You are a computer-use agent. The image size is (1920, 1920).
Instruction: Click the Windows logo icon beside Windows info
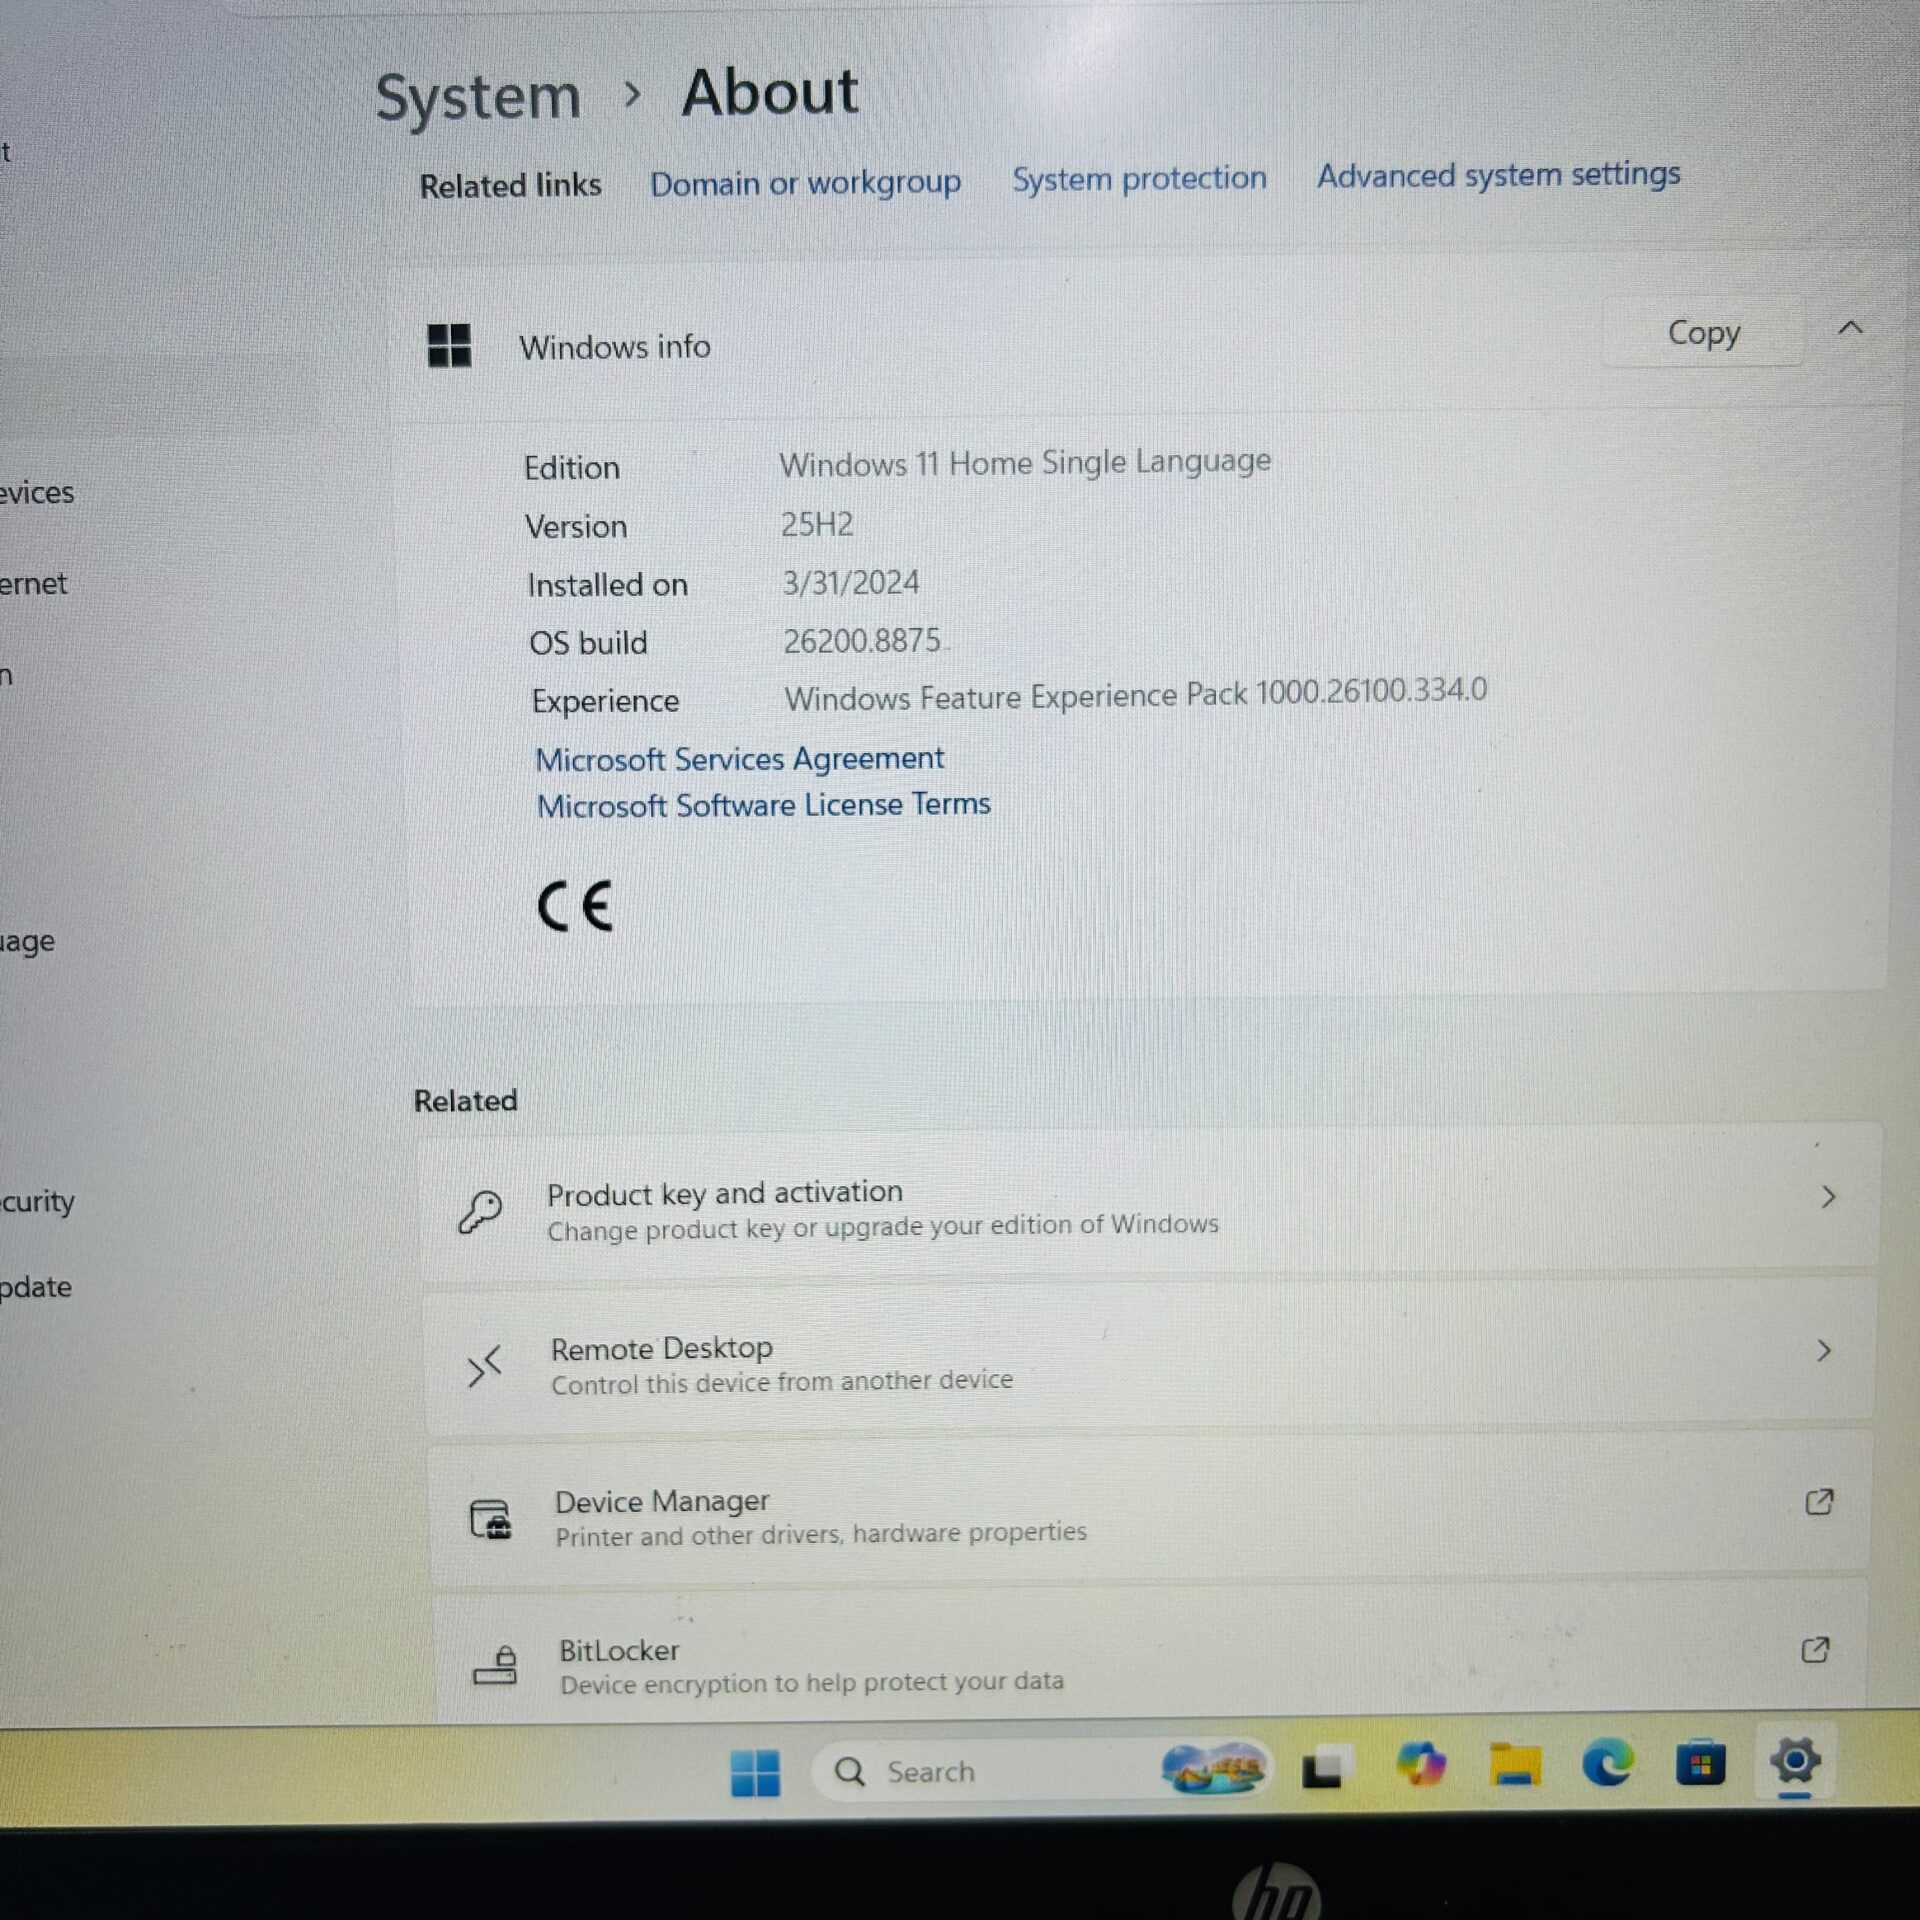(x=449, y=346)
